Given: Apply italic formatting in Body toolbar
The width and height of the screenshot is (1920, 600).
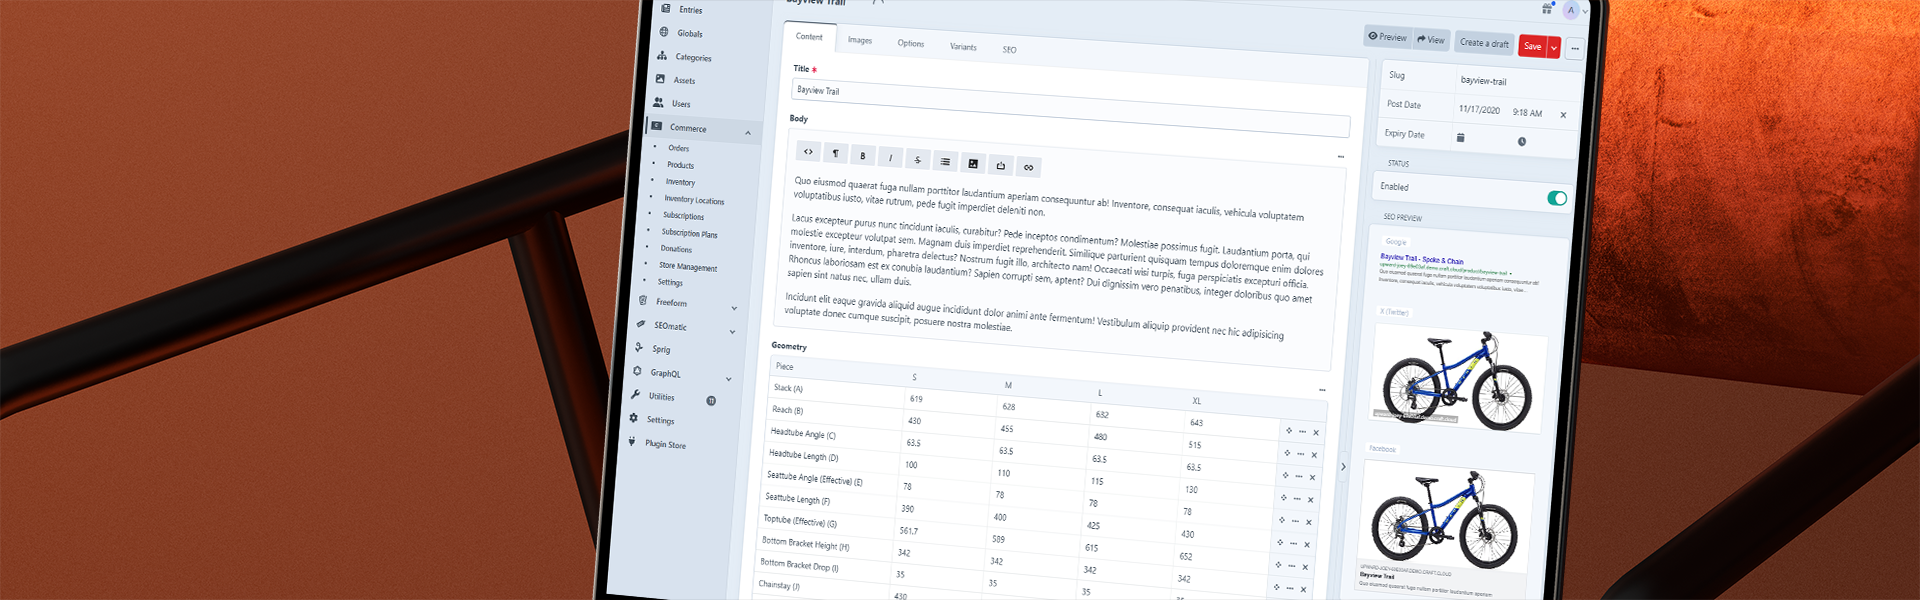Looking at the screenshot, I should coord(890,158).
